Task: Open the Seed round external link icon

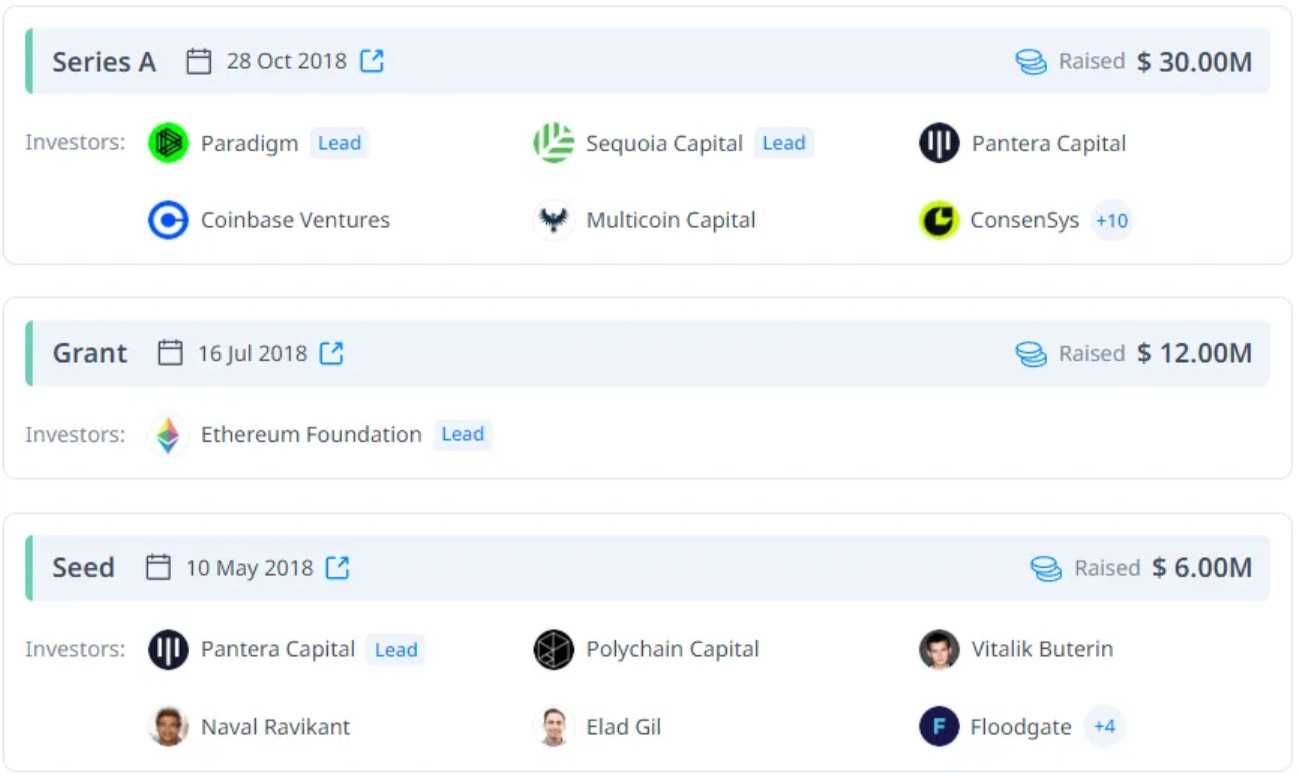Action: tap(338, 567)
